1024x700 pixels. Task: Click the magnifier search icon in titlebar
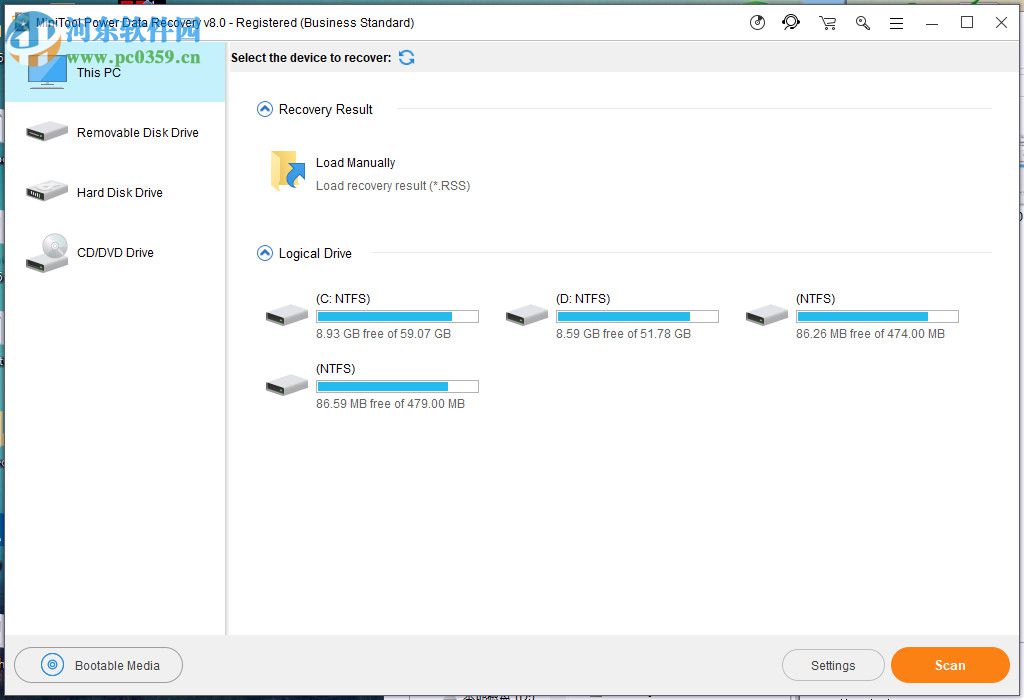pos(863,22)
